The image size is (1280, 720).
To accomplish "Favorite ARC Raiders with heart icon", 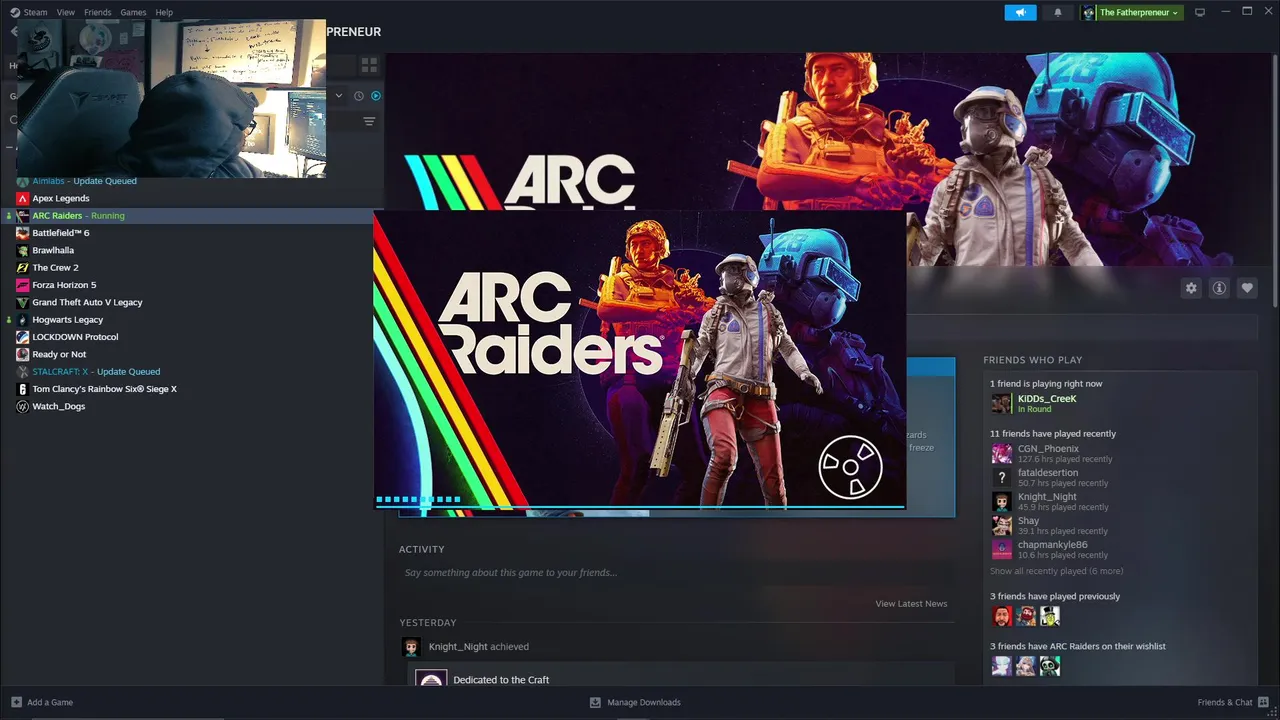I will 1247,288.
